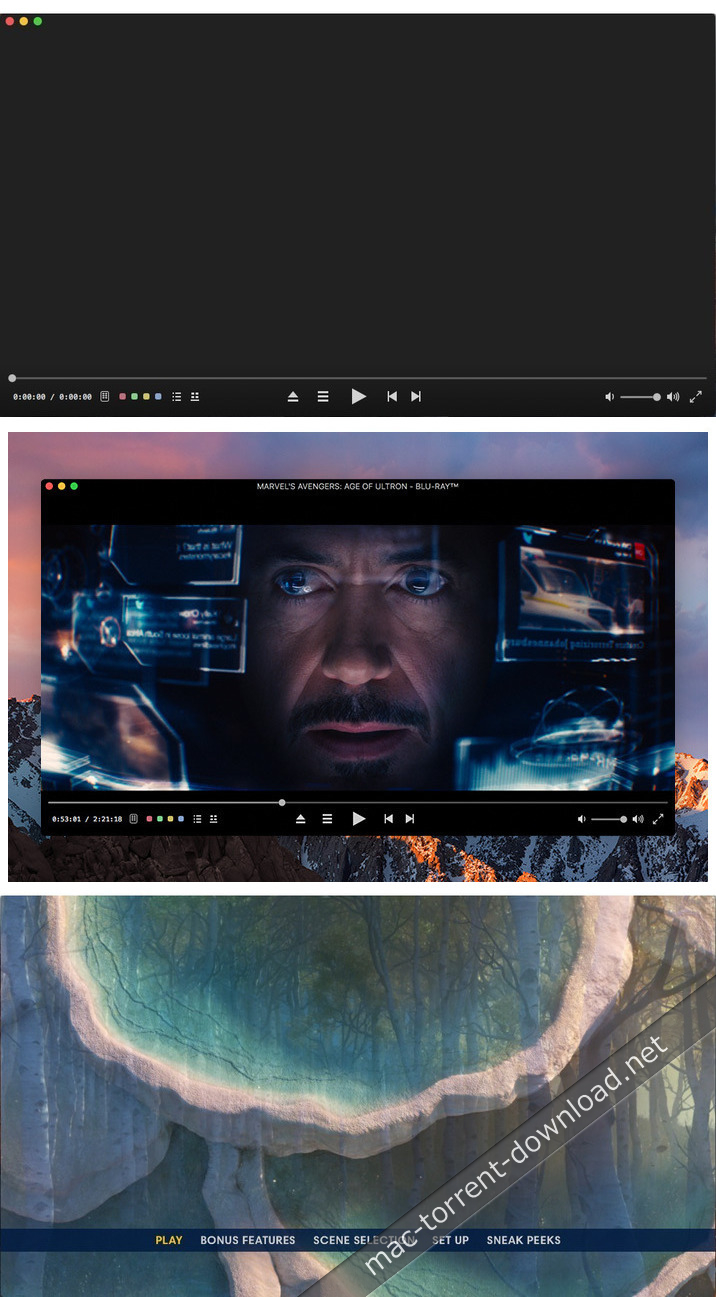
Task: Open SET UP in the disc menu
Action: pyautogui.click(x=450, y=1240)
